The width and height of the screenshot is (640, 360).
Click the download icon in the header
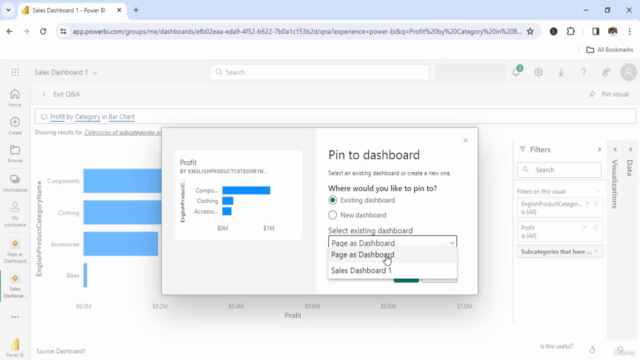tap(561, 72)
